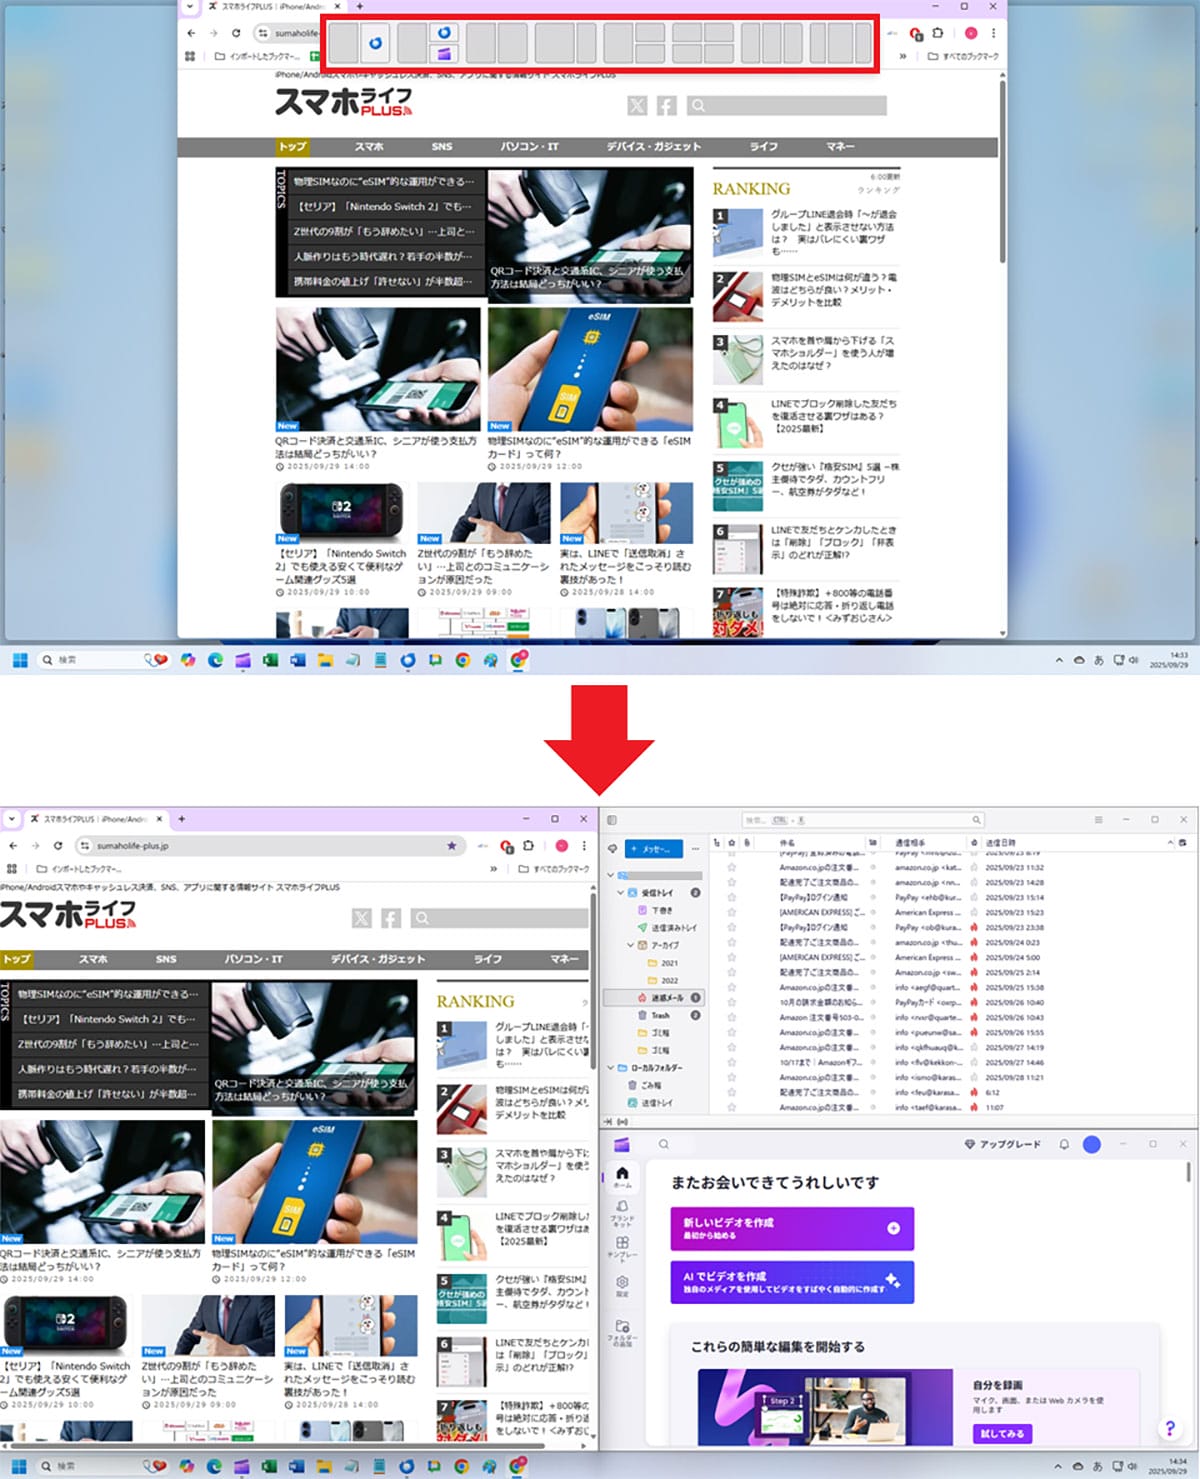Click Chrome extensions puzzle icon in lower window
Viewport: 1200px width, 1479px height.
pos(529,846)
